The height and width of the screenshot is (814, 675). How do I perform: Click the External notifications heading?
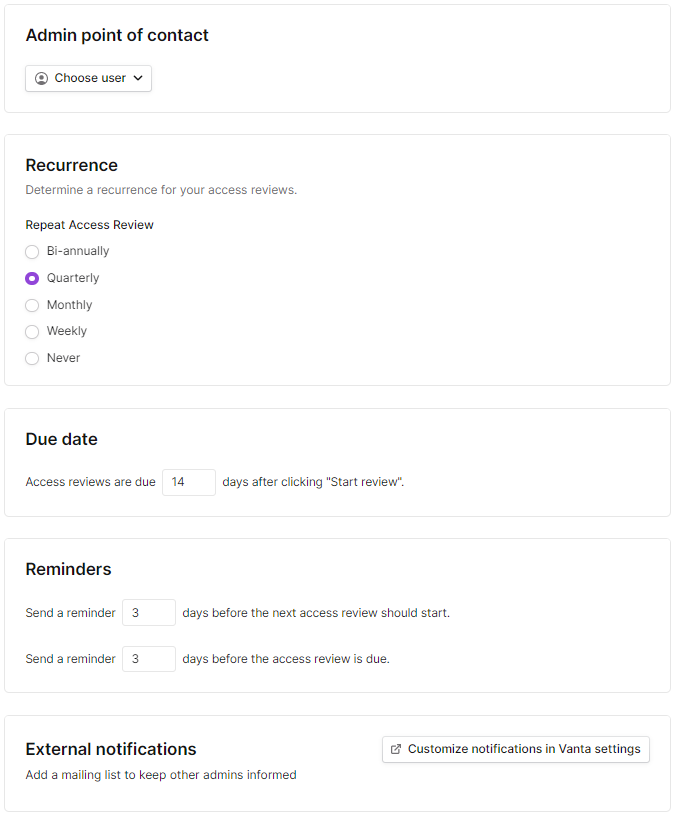[111, 749]
